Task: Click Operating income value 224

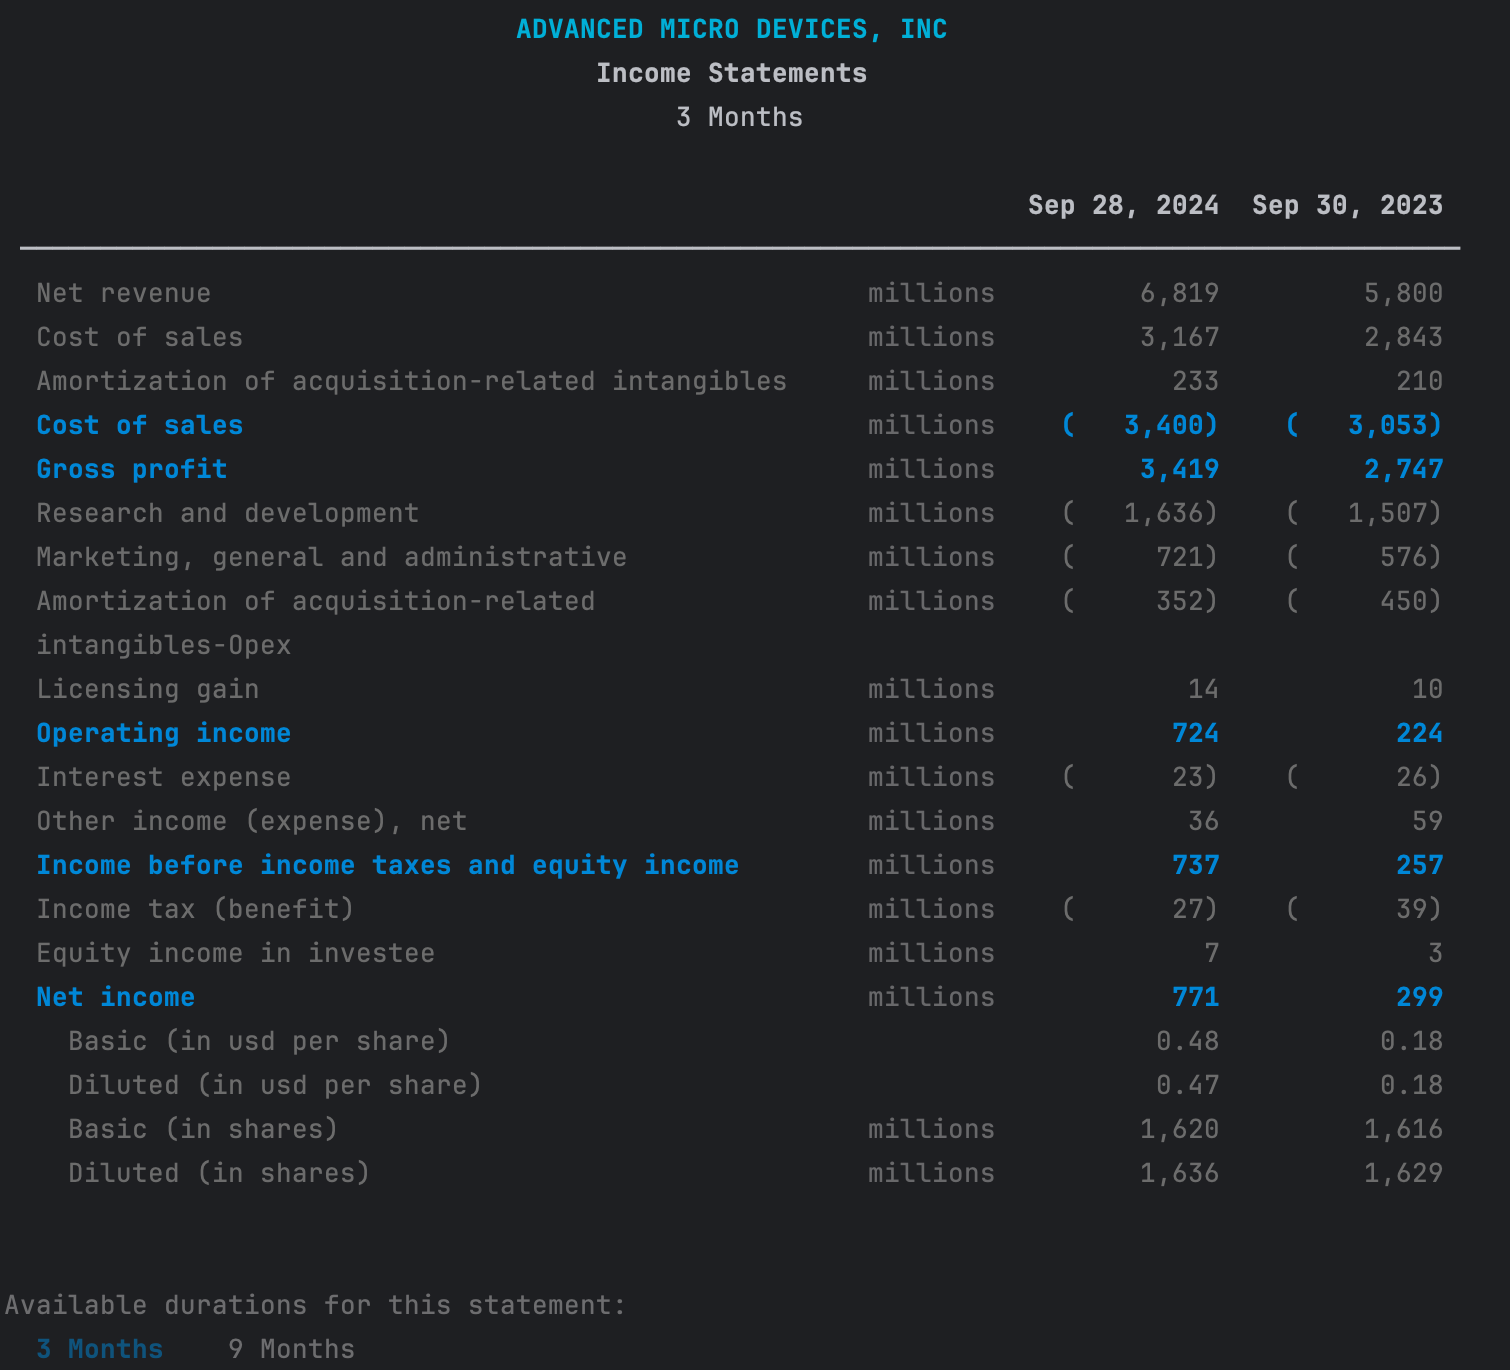Action: (x=1419, y=733)
